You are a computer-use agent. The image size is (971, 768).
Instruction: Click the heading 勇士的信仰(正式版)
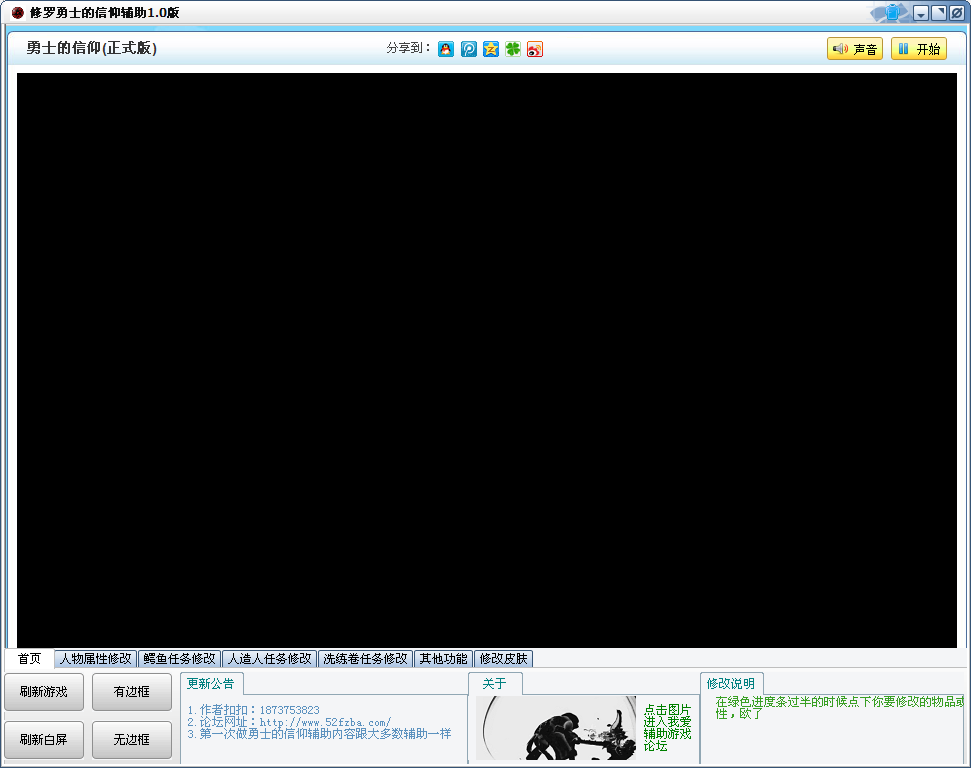point(92,48)
